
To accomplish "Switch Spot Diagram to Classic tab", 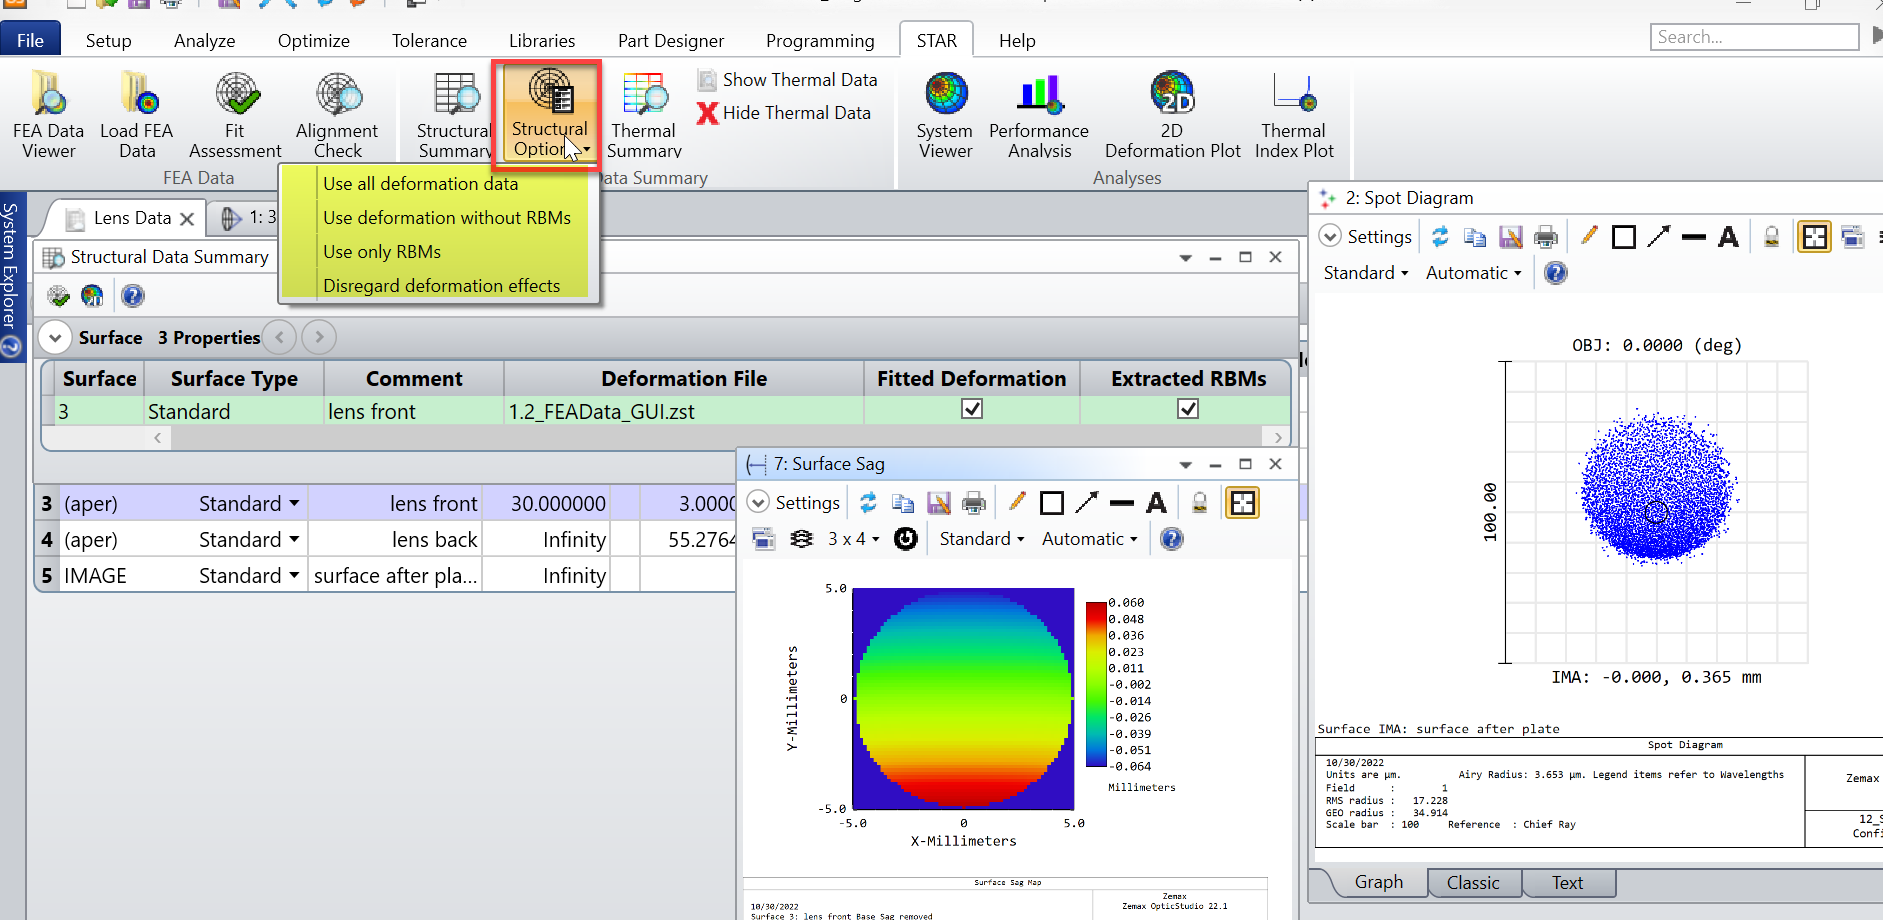I will (x=1473, y=883).
